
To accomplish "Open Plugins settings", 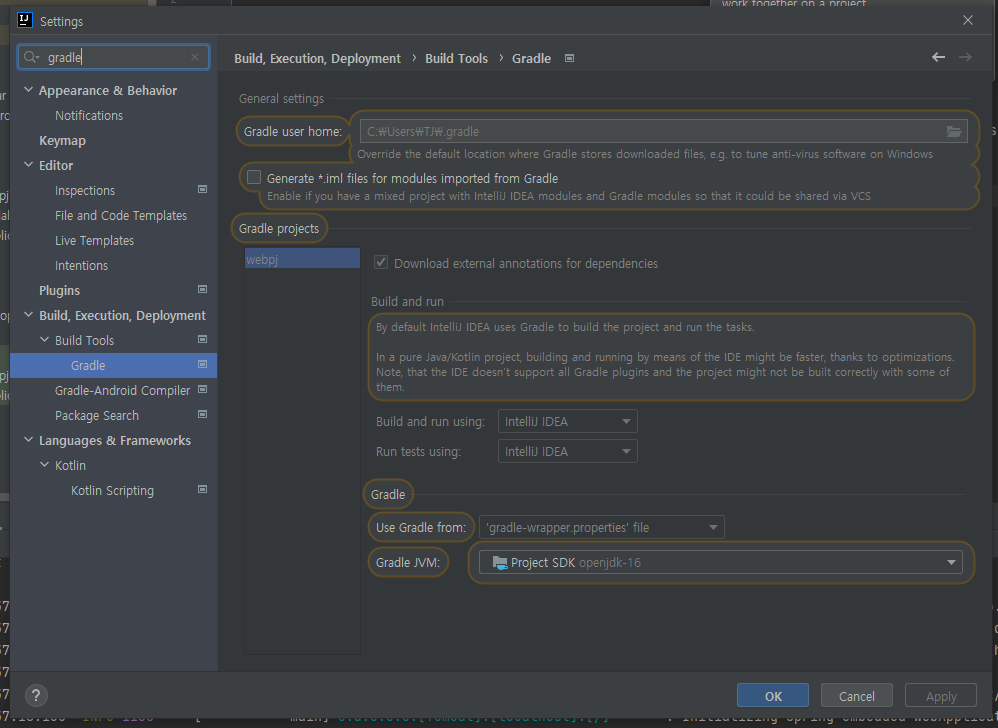I will point(59,290).
